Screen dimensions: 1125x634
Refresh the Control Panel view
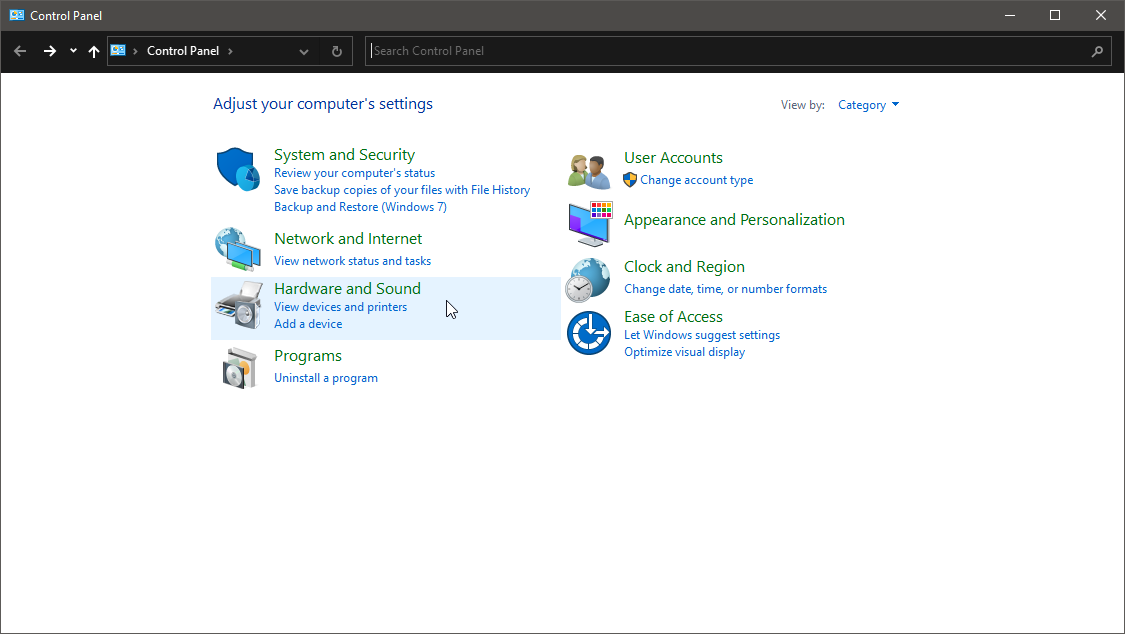[x=336, y=51]
